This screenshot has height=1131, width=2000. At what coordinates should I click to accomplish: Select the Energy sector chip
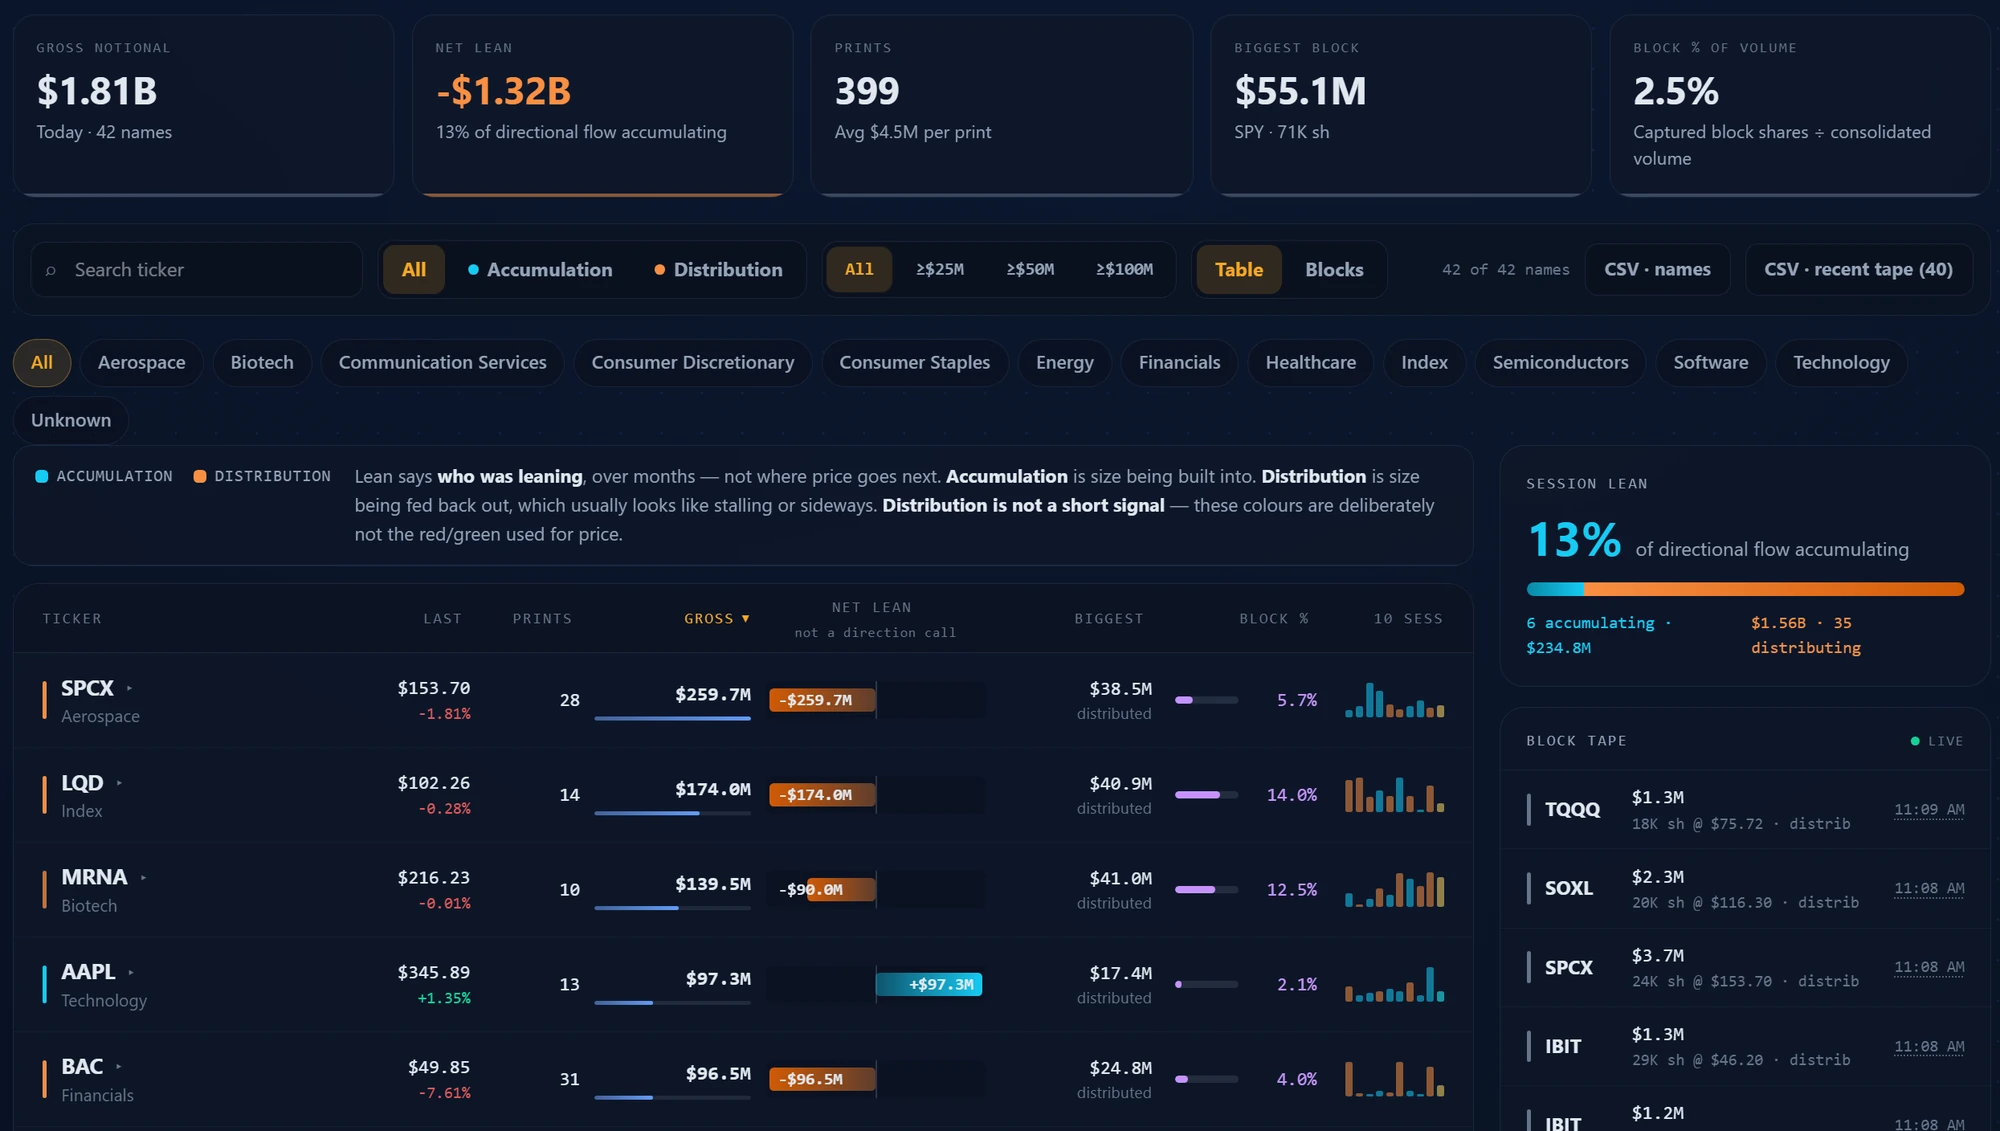click(1065, 363)
